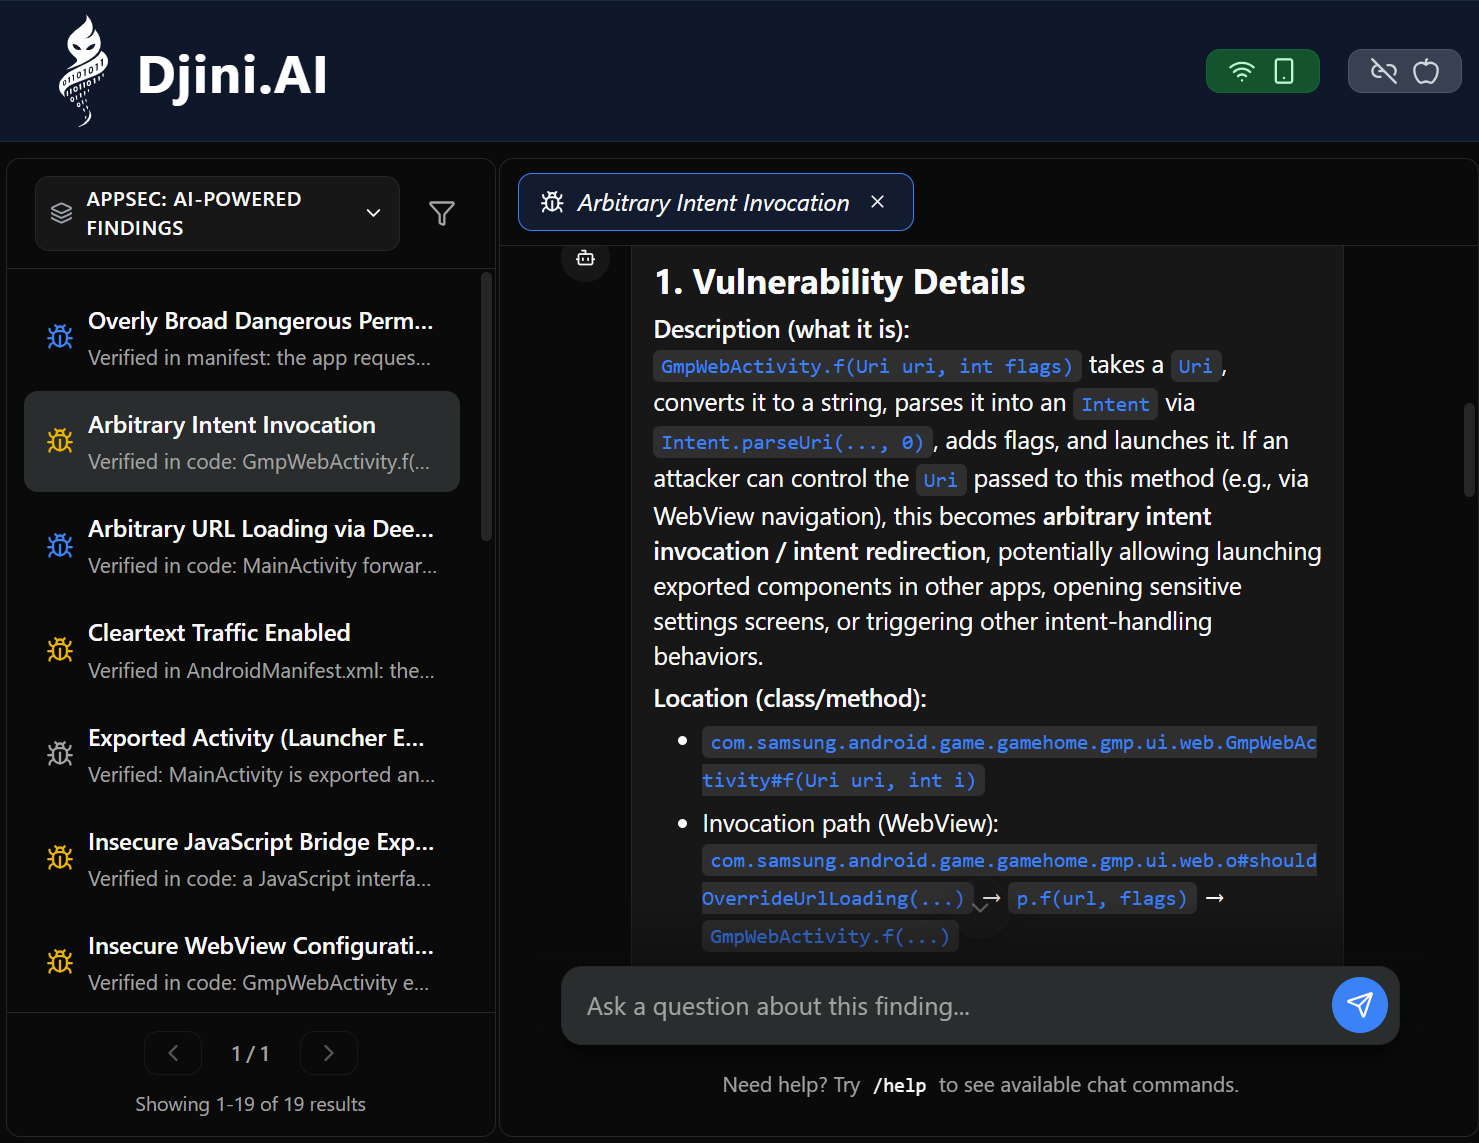The height and width of the screenshot is (1143, 1479).
Task: Open the Exported Activity (Launcher E... finding
Action: coord(242,755)
